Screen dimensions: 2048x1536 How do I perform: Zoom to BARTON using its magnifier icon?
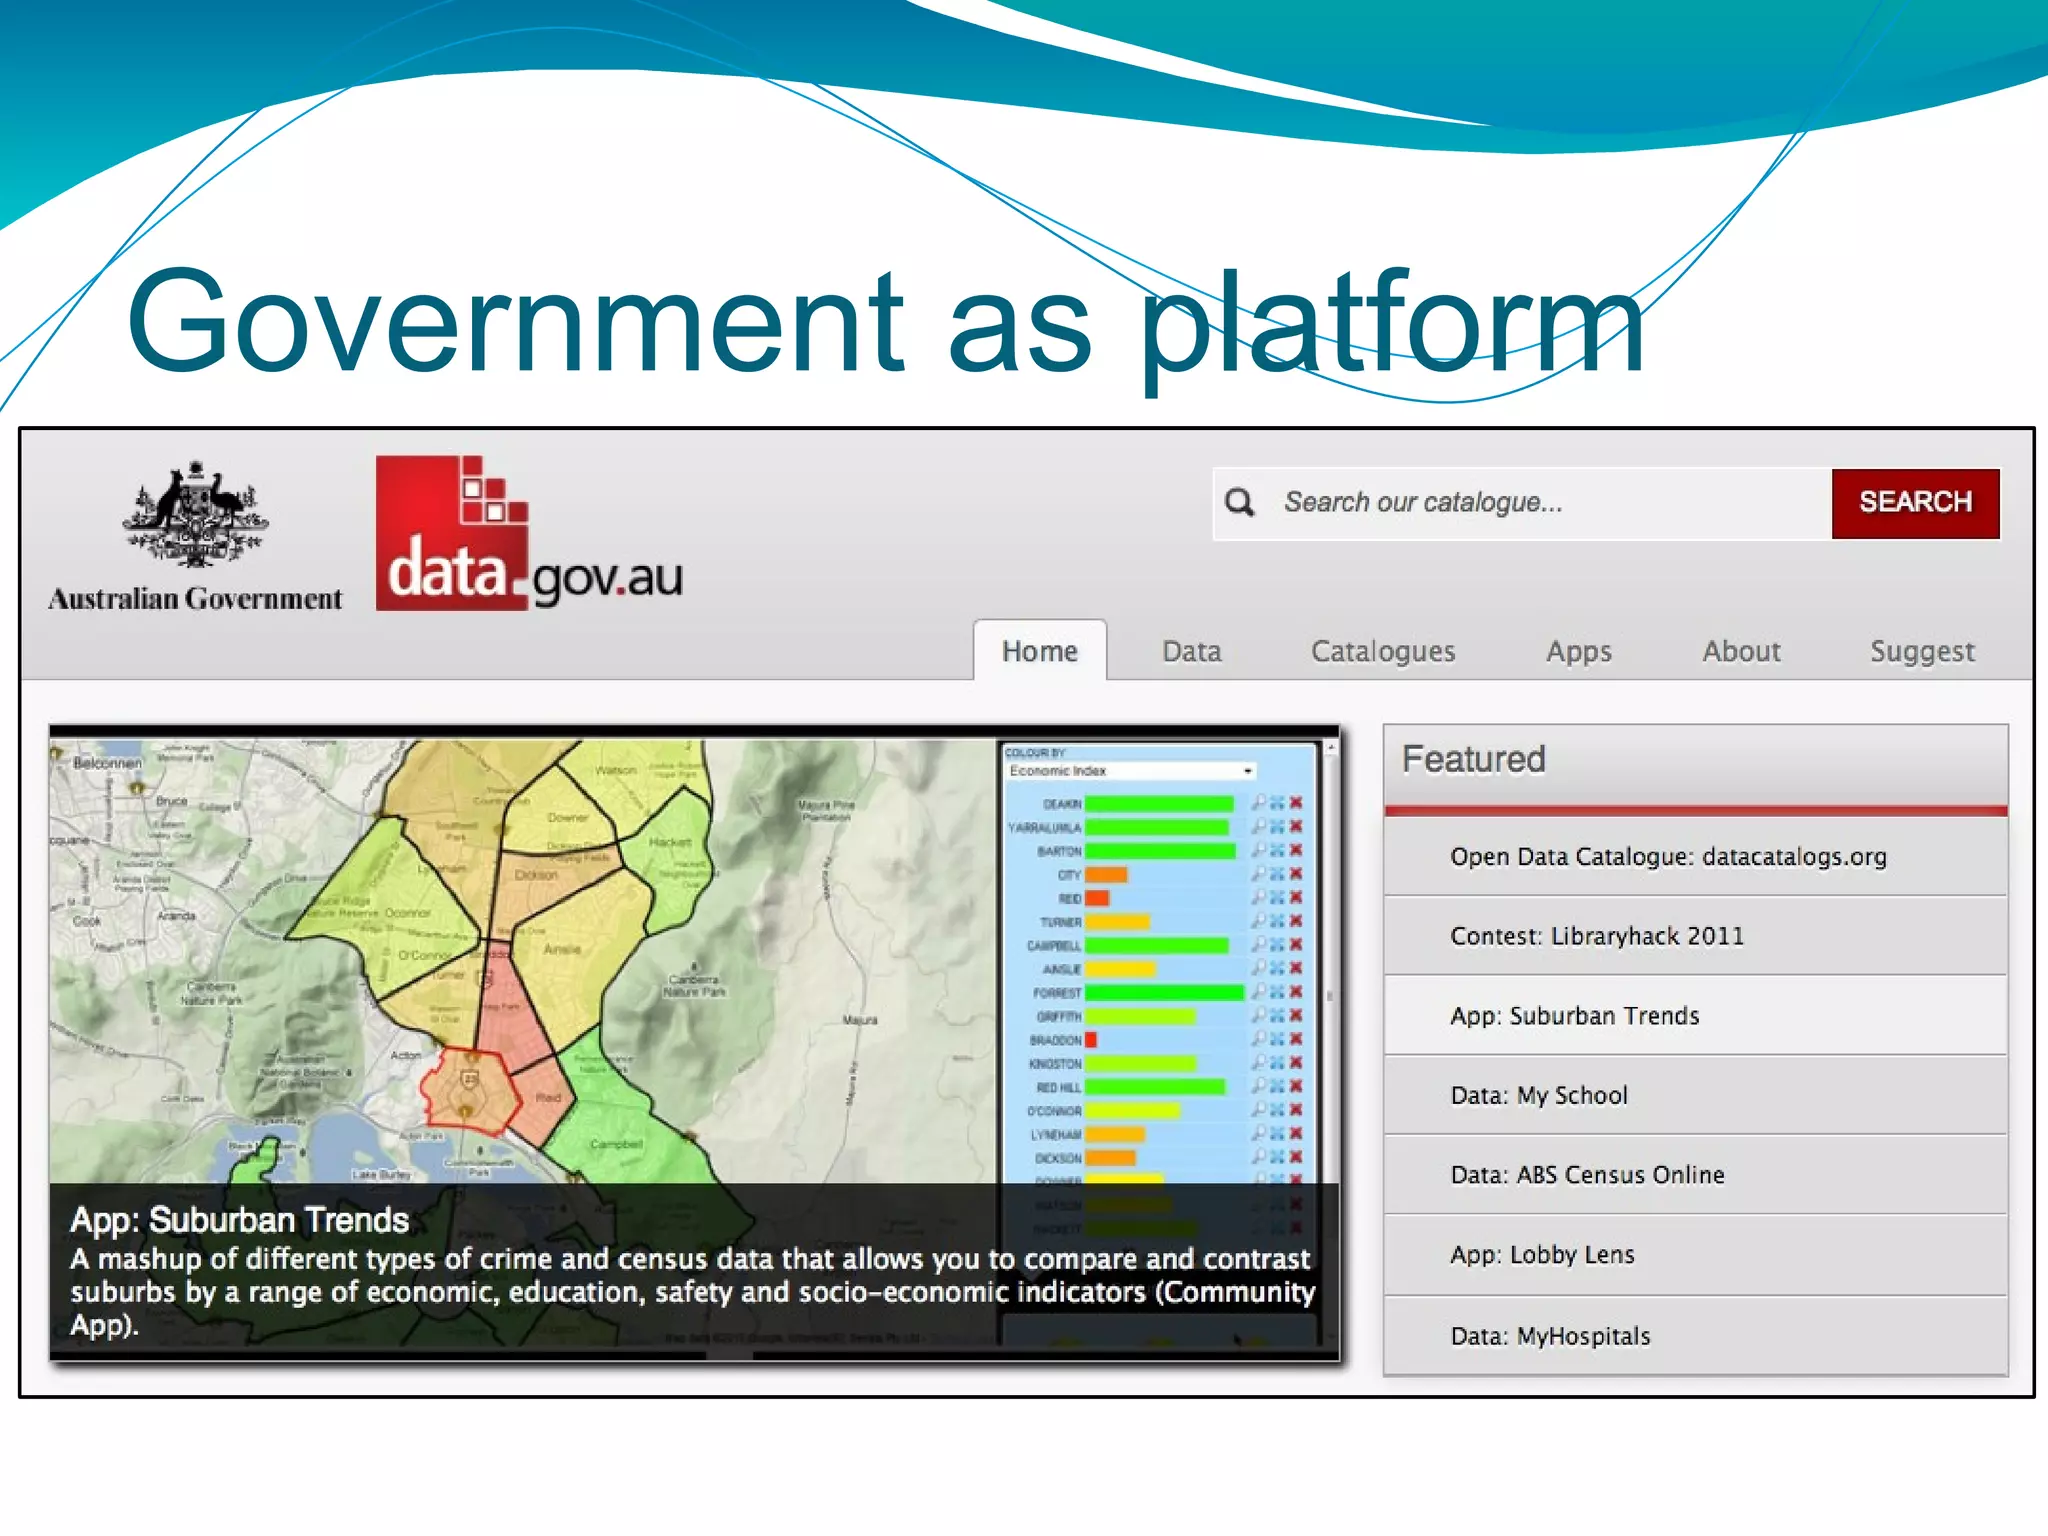tap(1259, 850)
